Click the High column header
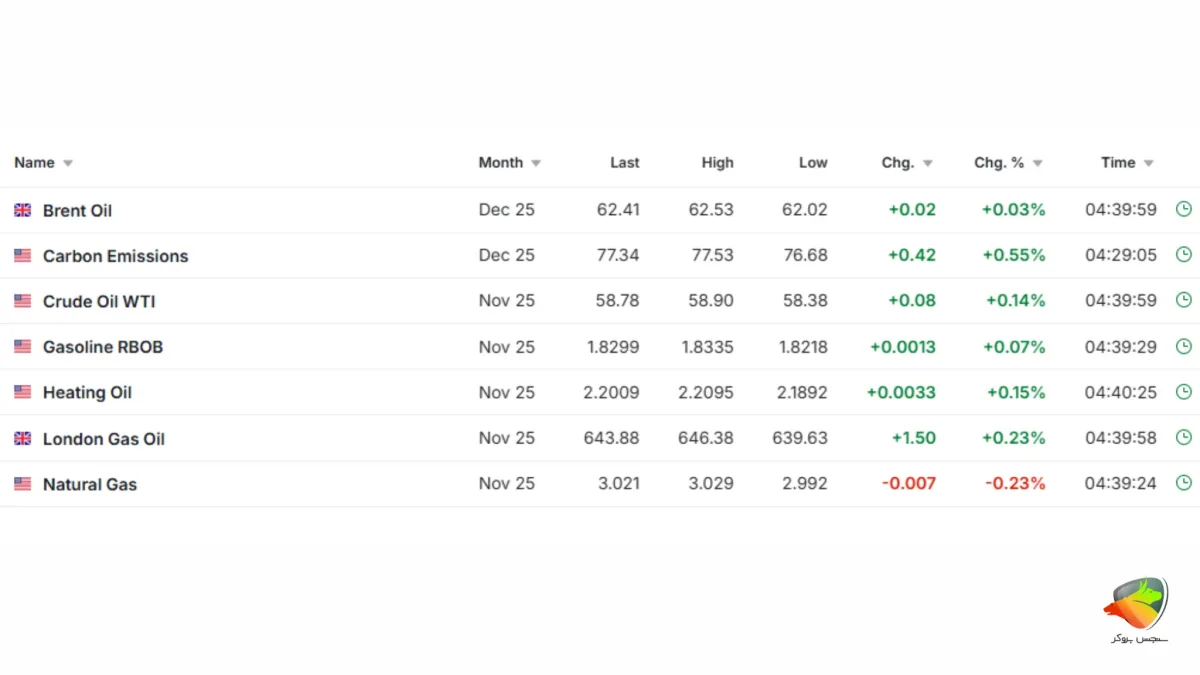 (x=717, y=162)
